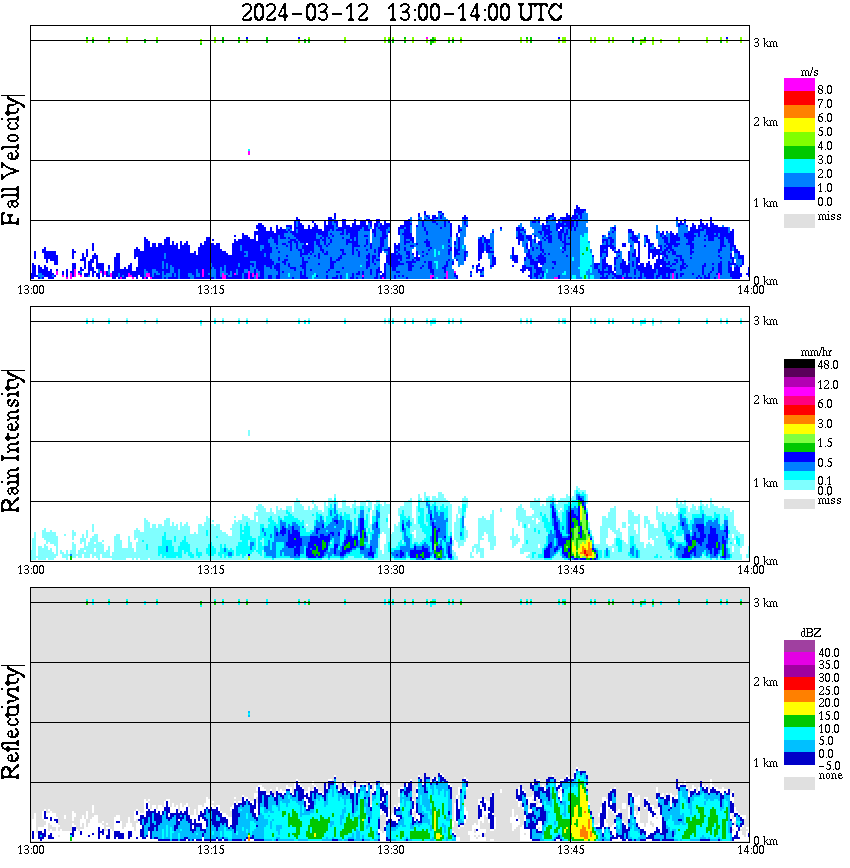
Task: Click the 3 km label beside Fall Velocity
Action: tap(765, 43)
